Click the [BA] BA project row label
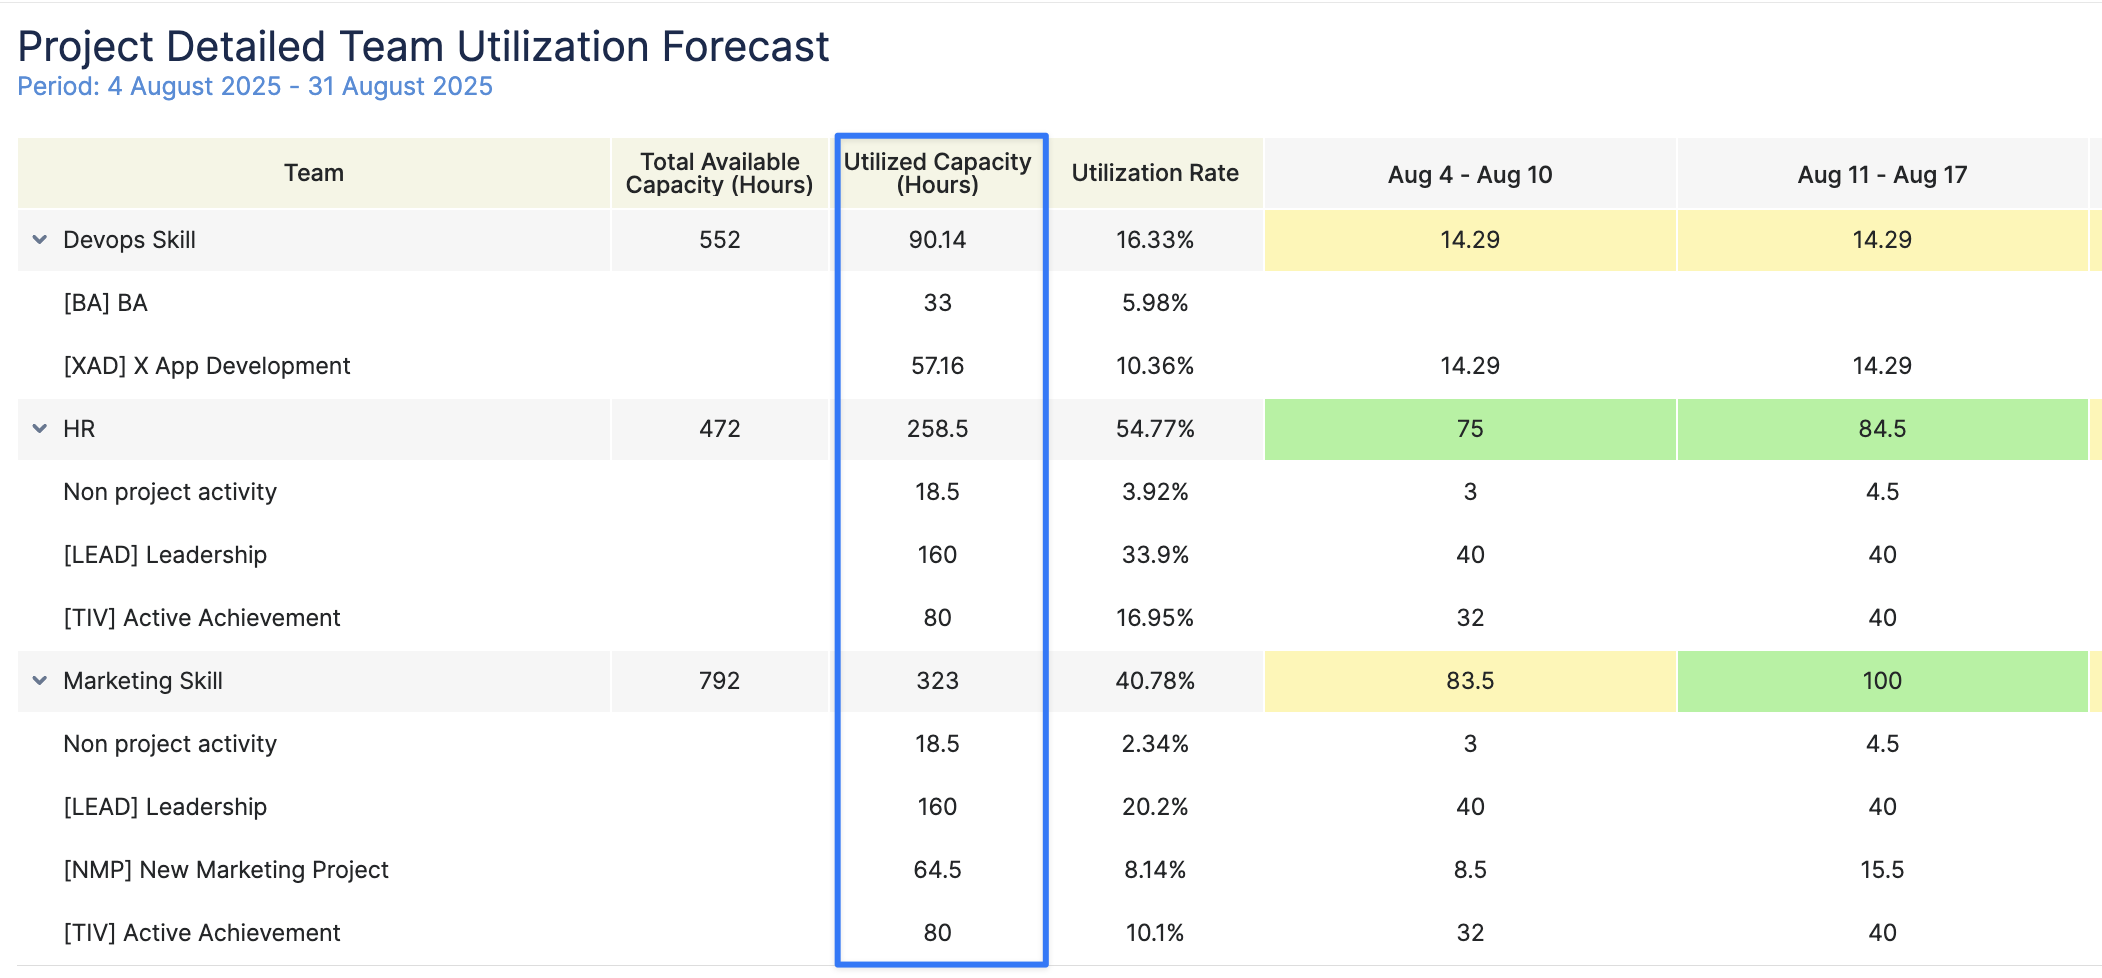The image size is (2102, 978). pyautogui.click(x=106, y=303)
